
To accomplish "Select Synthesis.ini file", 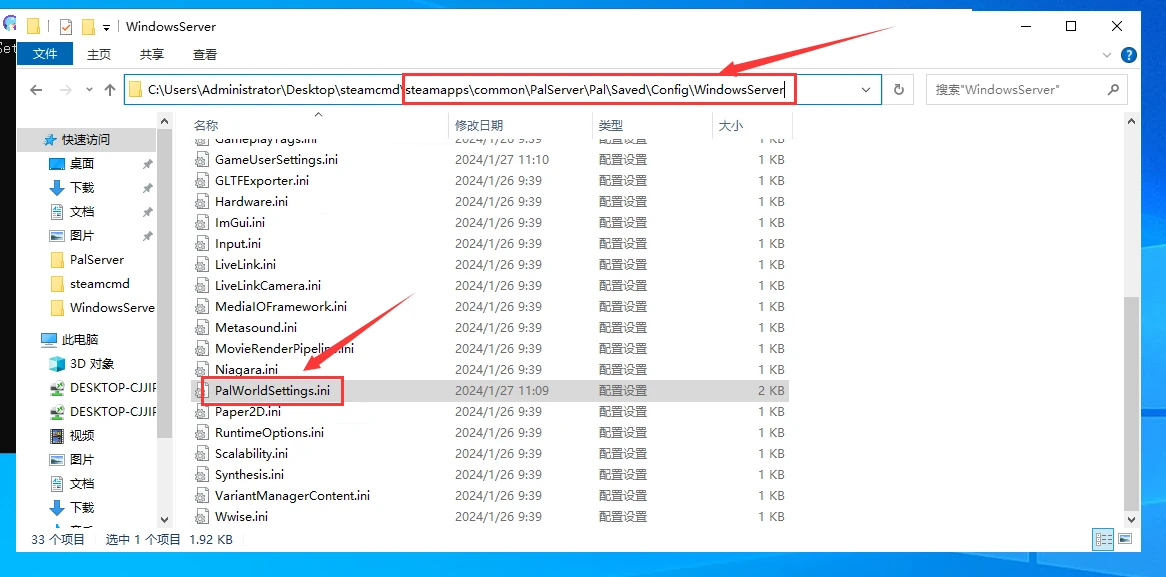I will tap(249, 474).
